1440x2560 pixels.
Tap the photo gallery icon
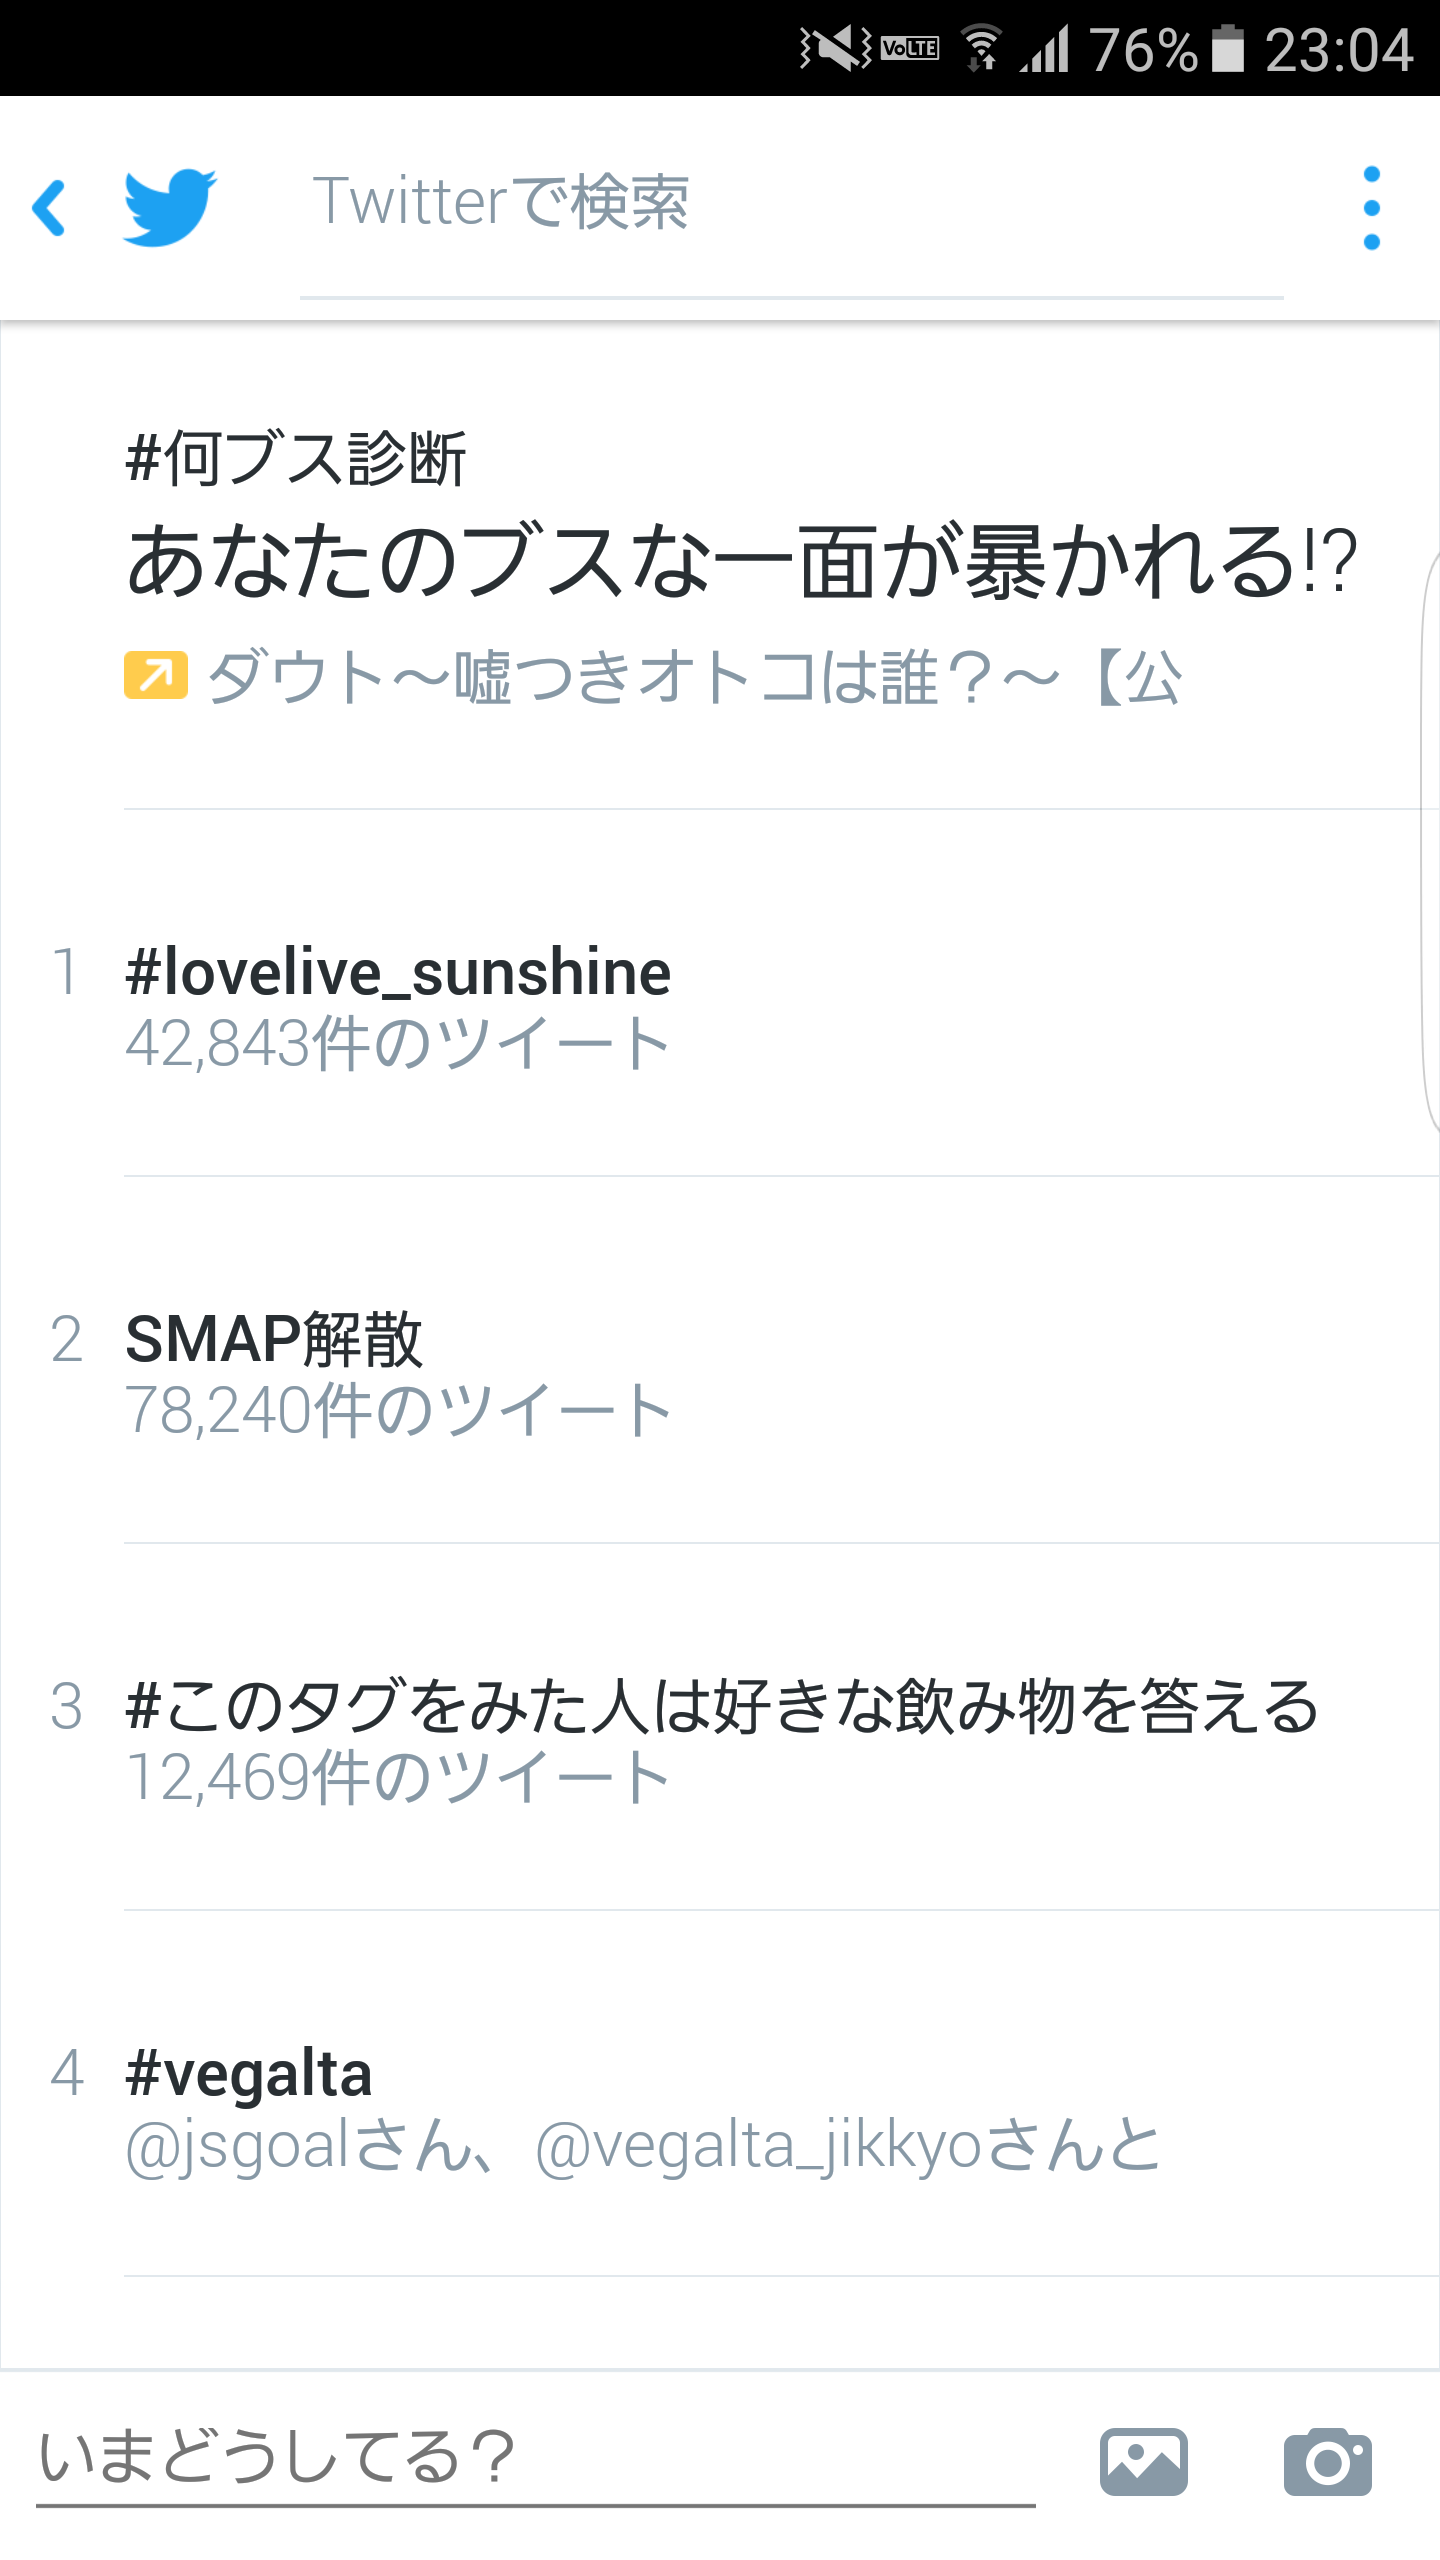click(1143, 2462)
